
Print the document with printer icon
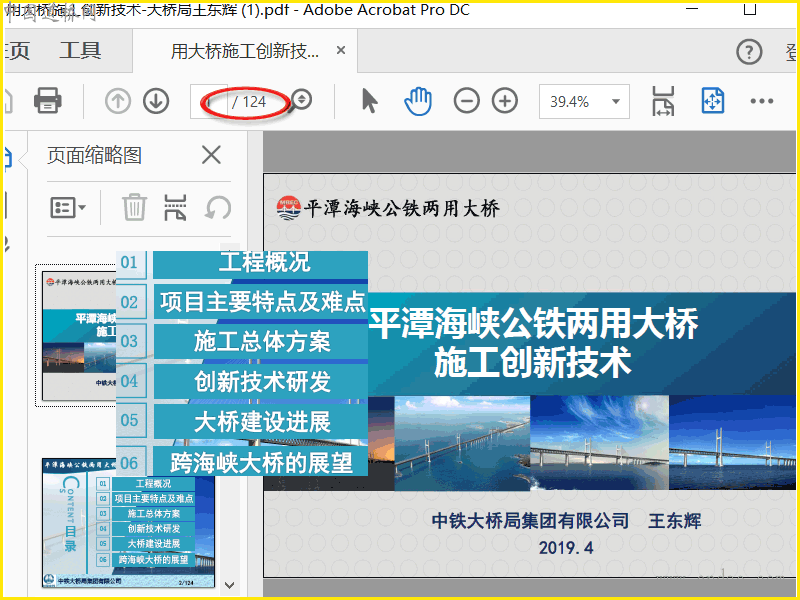48,100
